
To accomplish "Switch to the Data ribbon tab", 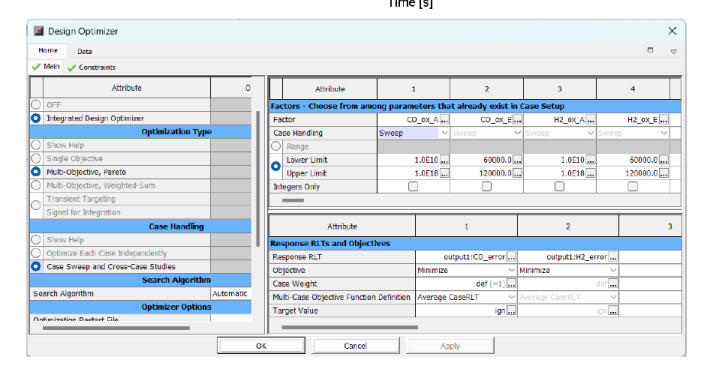I will [84, 52].
